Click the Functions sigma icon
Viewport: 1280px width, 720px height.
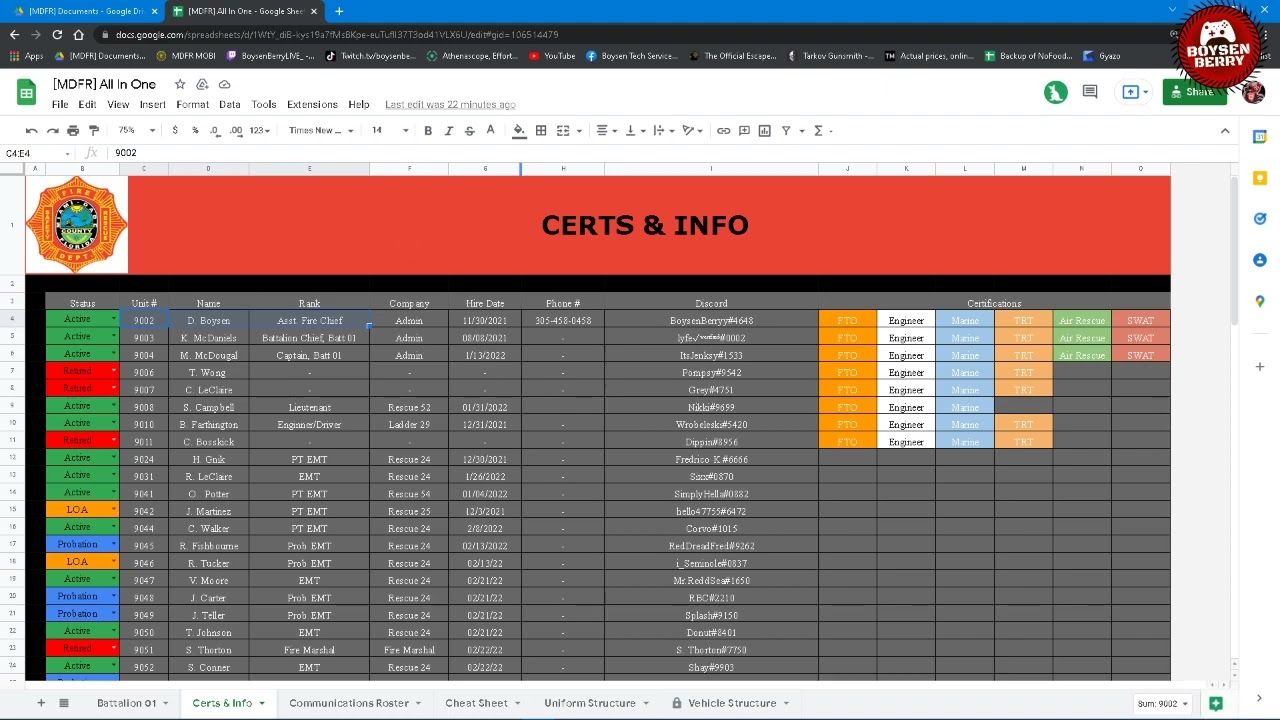[818, 131]
